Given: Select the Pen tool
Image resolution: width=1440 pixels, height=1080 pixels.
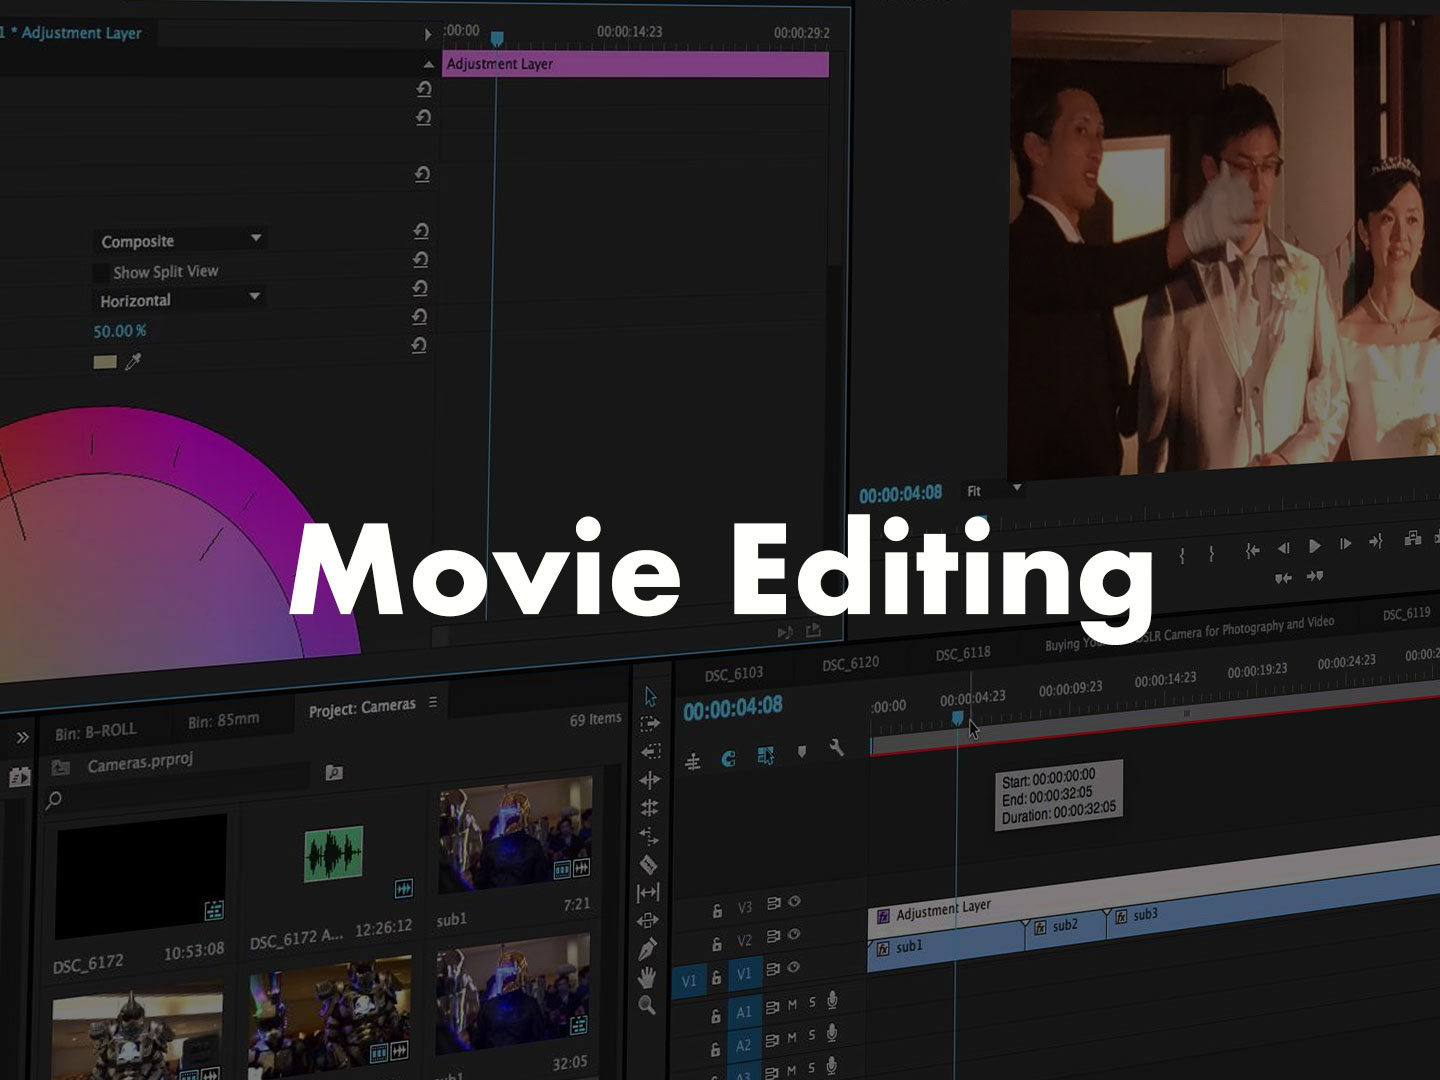Looking at the screenshot, I should (x=648, y=948).
